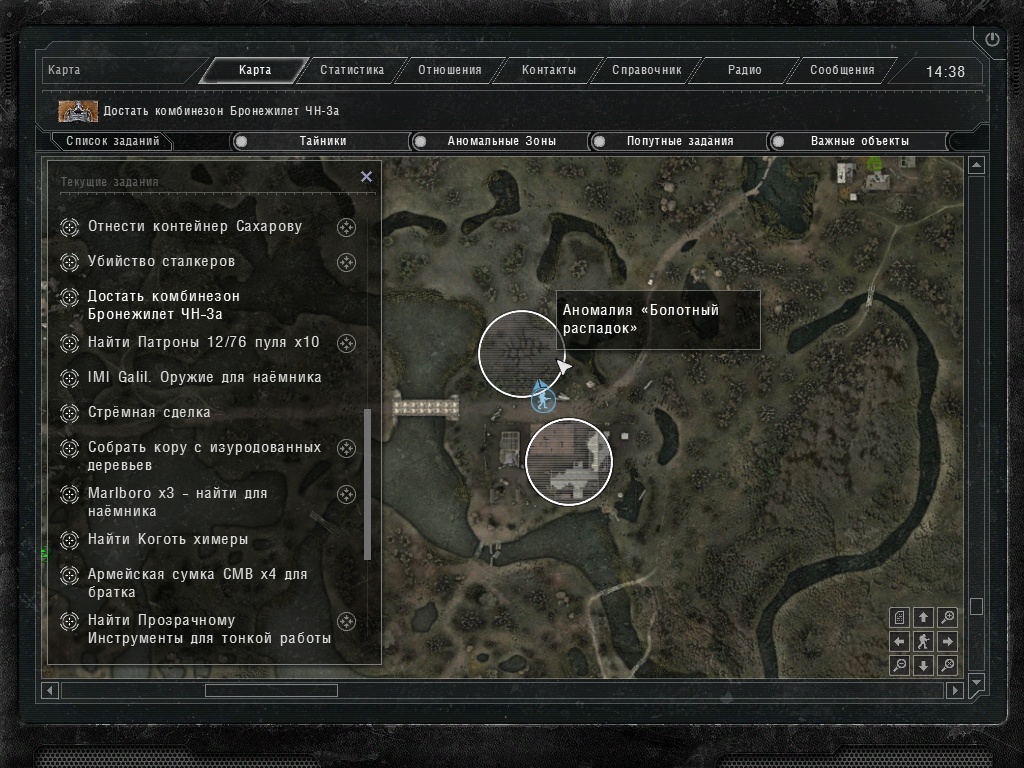Screen dimensions: 1024x768
Task: Click the blue player marker on map
Action: 542,398
